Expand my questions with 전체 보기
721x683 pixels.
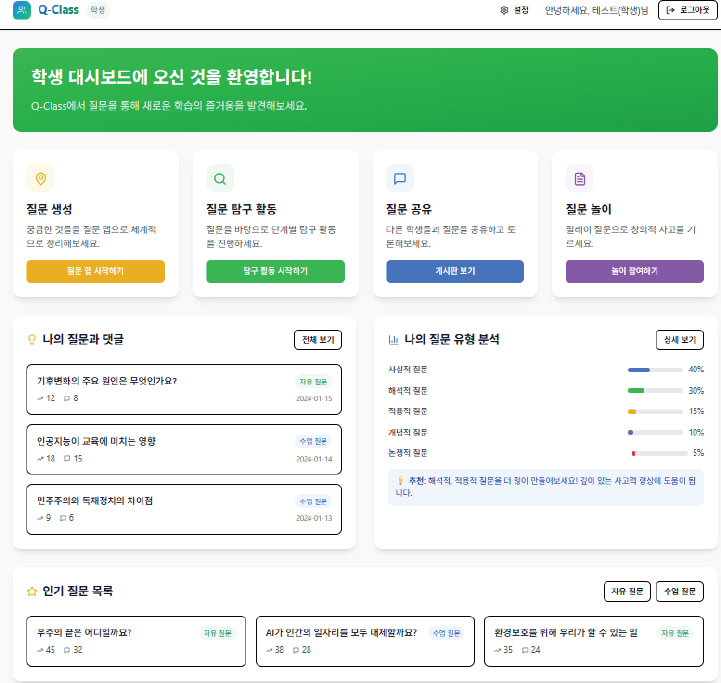point(318,340)
